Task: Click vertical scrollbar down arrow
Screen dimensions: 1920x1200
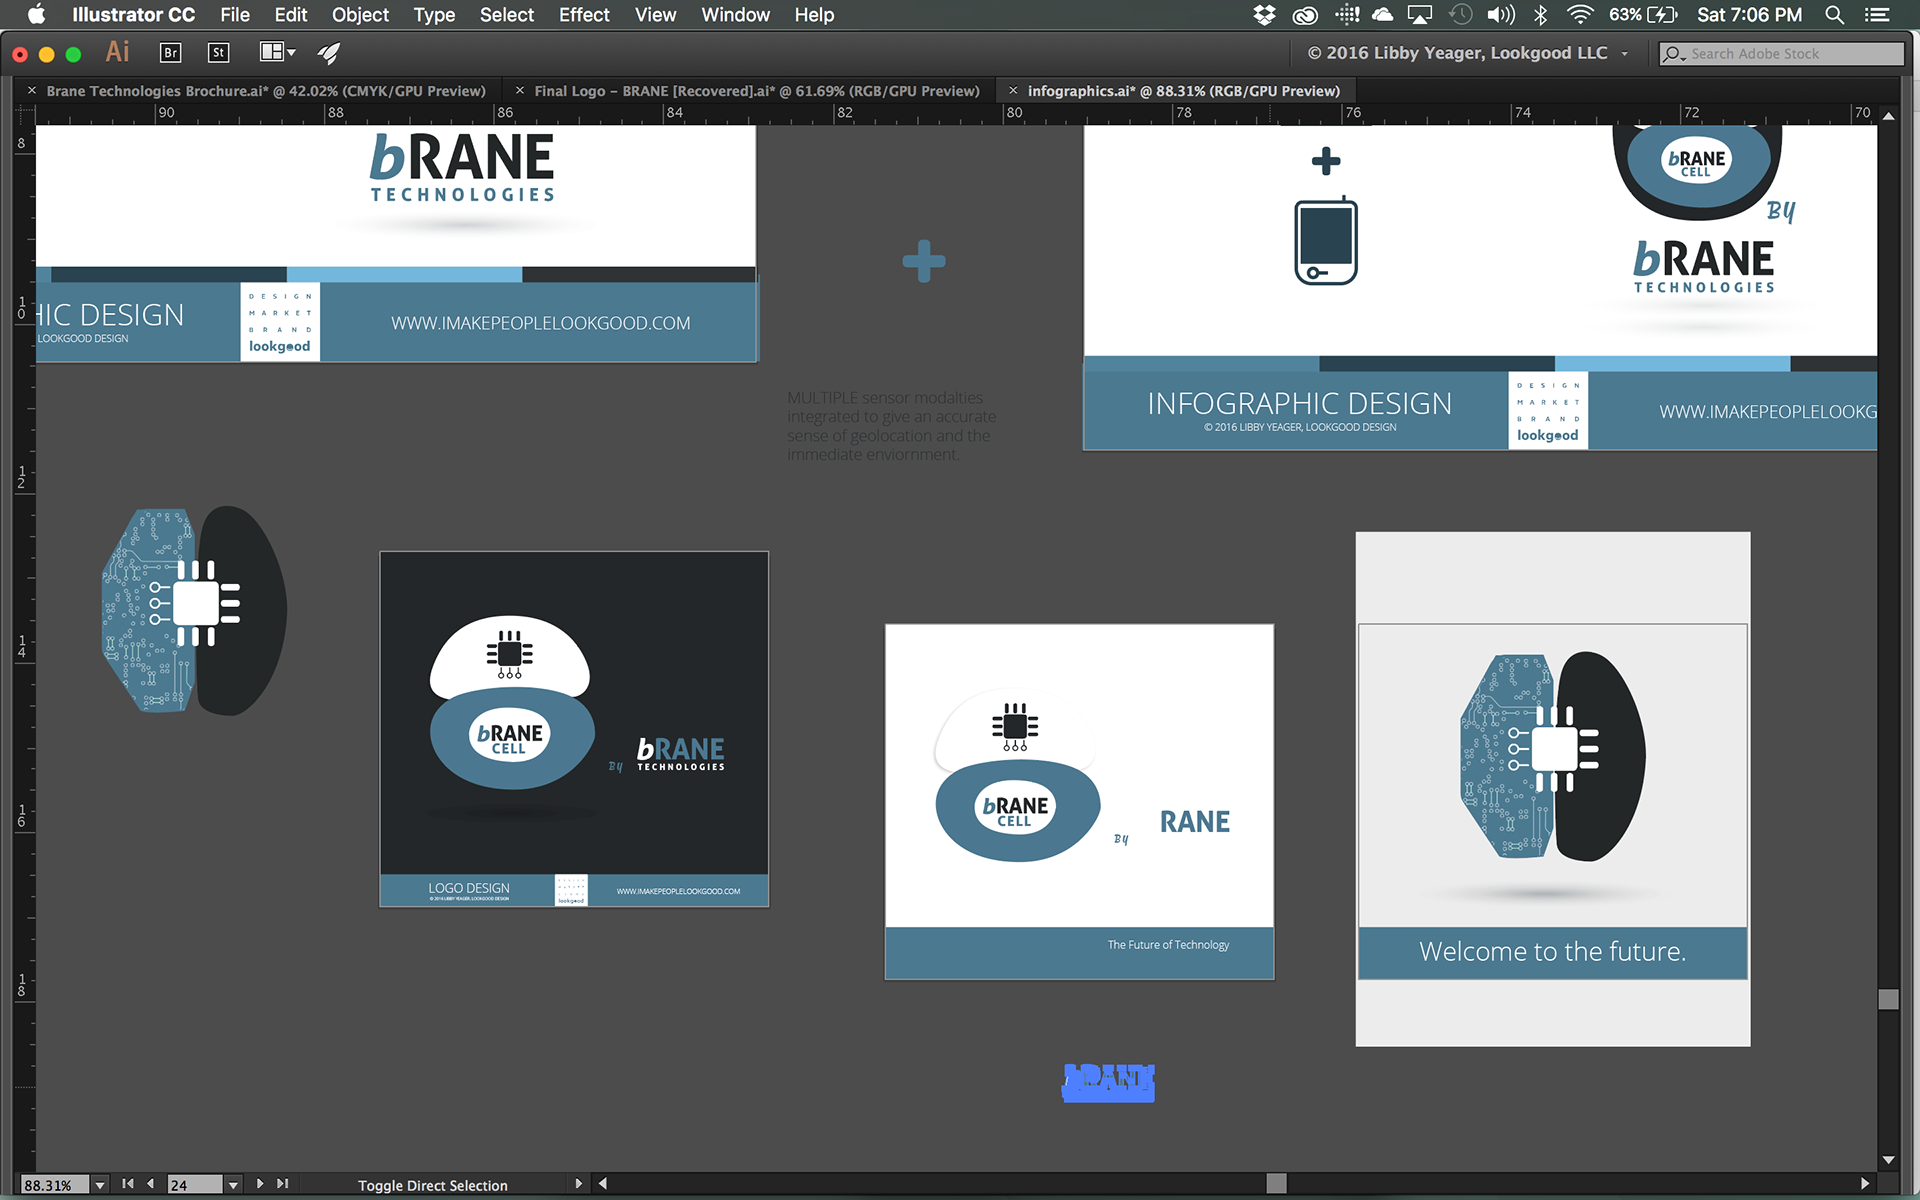Action: click(x=1888, y=1161)
